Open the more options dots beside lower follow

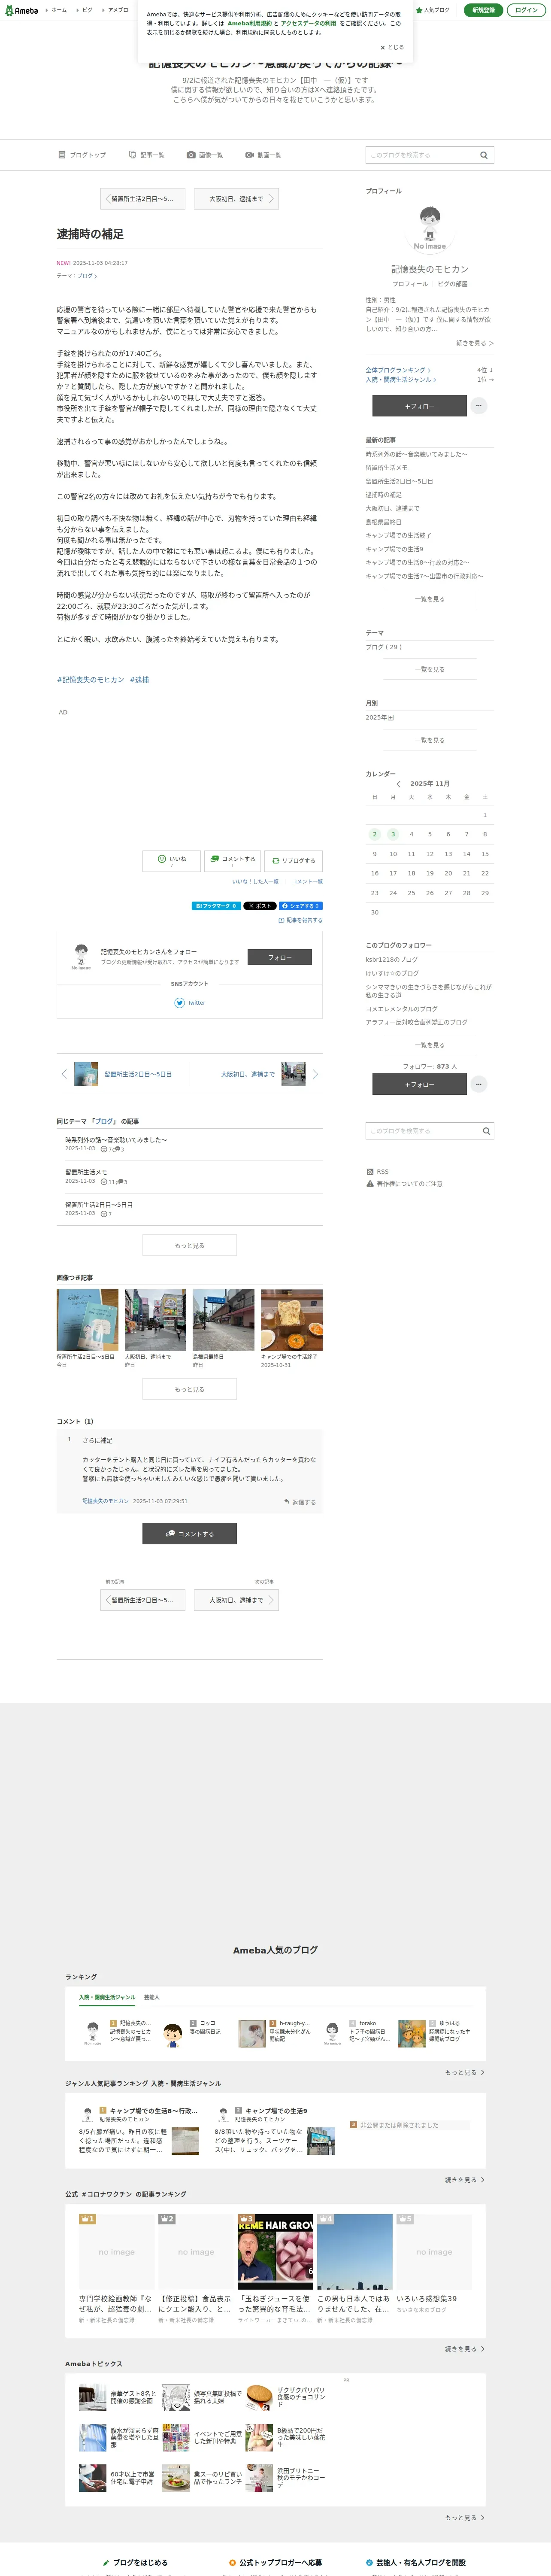(479, 1084)
